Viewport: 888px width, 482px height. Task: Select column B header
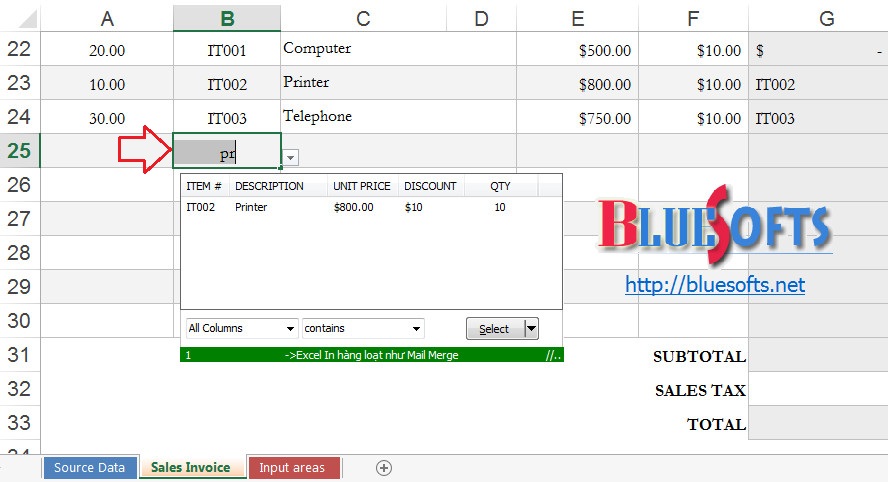(x=227, y=19)
